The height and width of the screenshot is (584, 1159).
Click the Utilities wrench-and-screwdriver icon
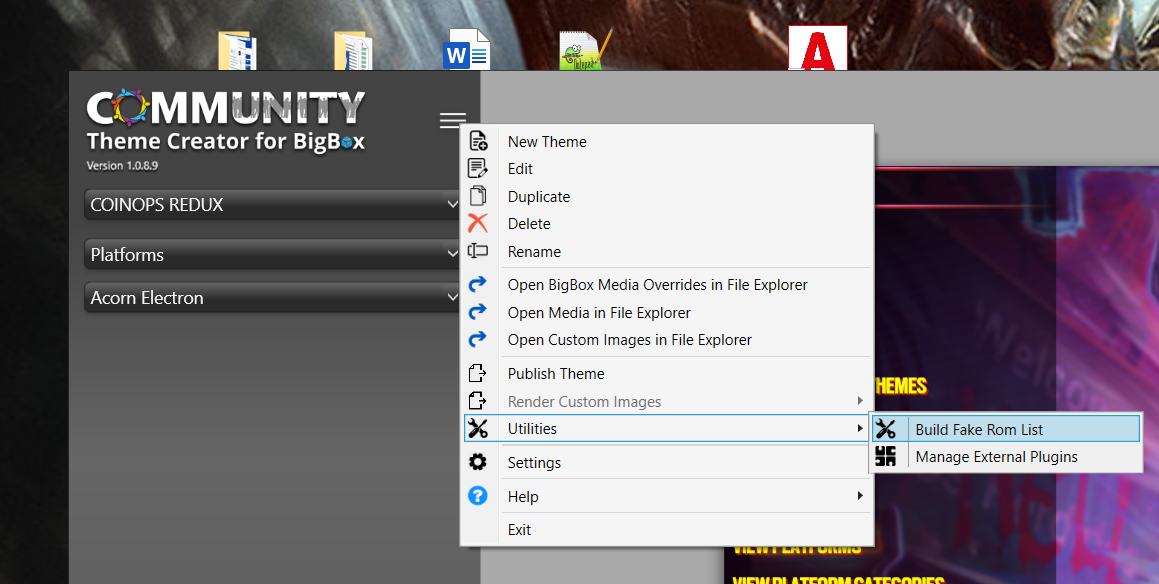(478, 428)
